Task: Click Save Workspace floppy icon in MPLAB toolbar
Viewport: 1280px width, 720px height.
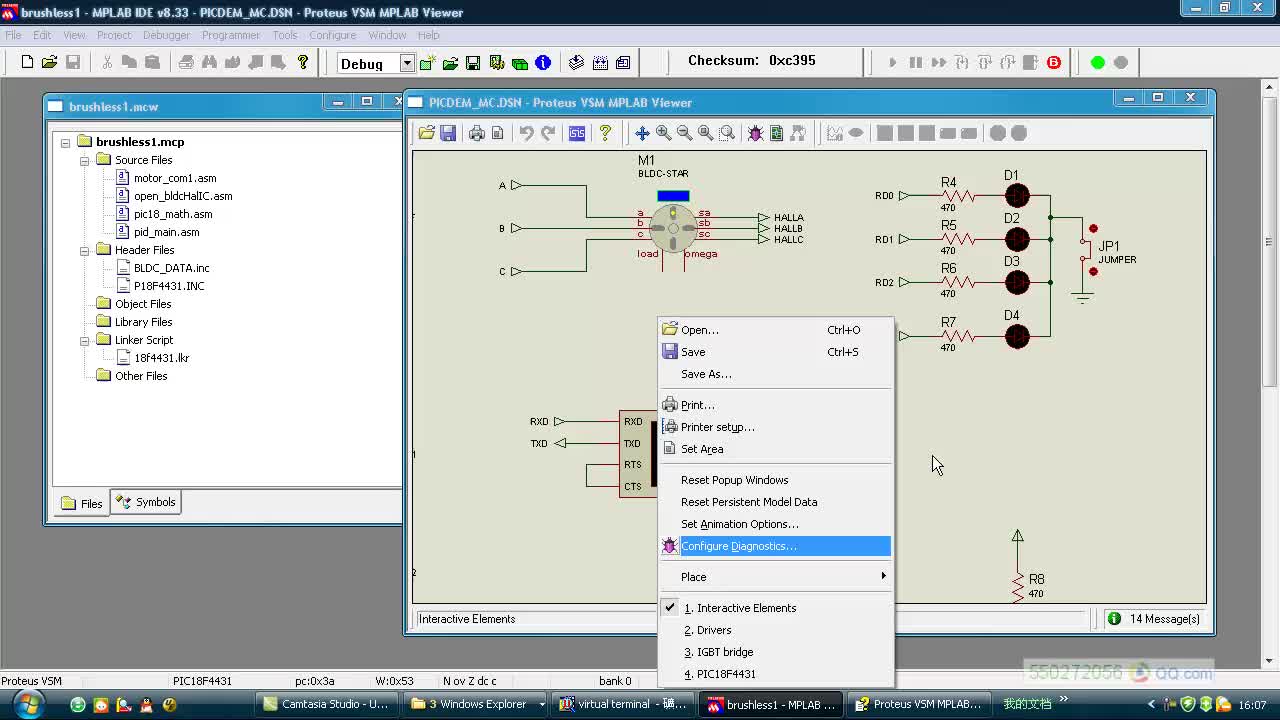Action: point(473,63)
